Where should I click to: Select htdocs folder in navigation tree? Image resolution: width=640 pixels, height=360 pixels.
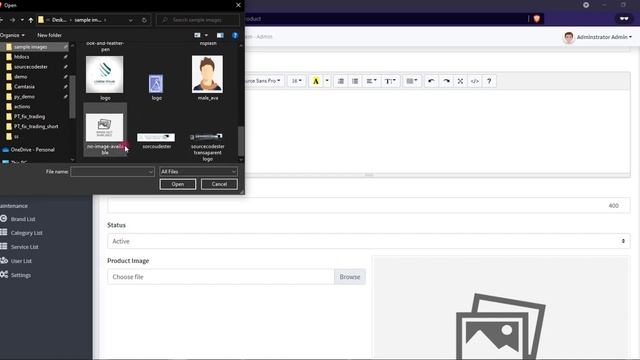[21, 57]
